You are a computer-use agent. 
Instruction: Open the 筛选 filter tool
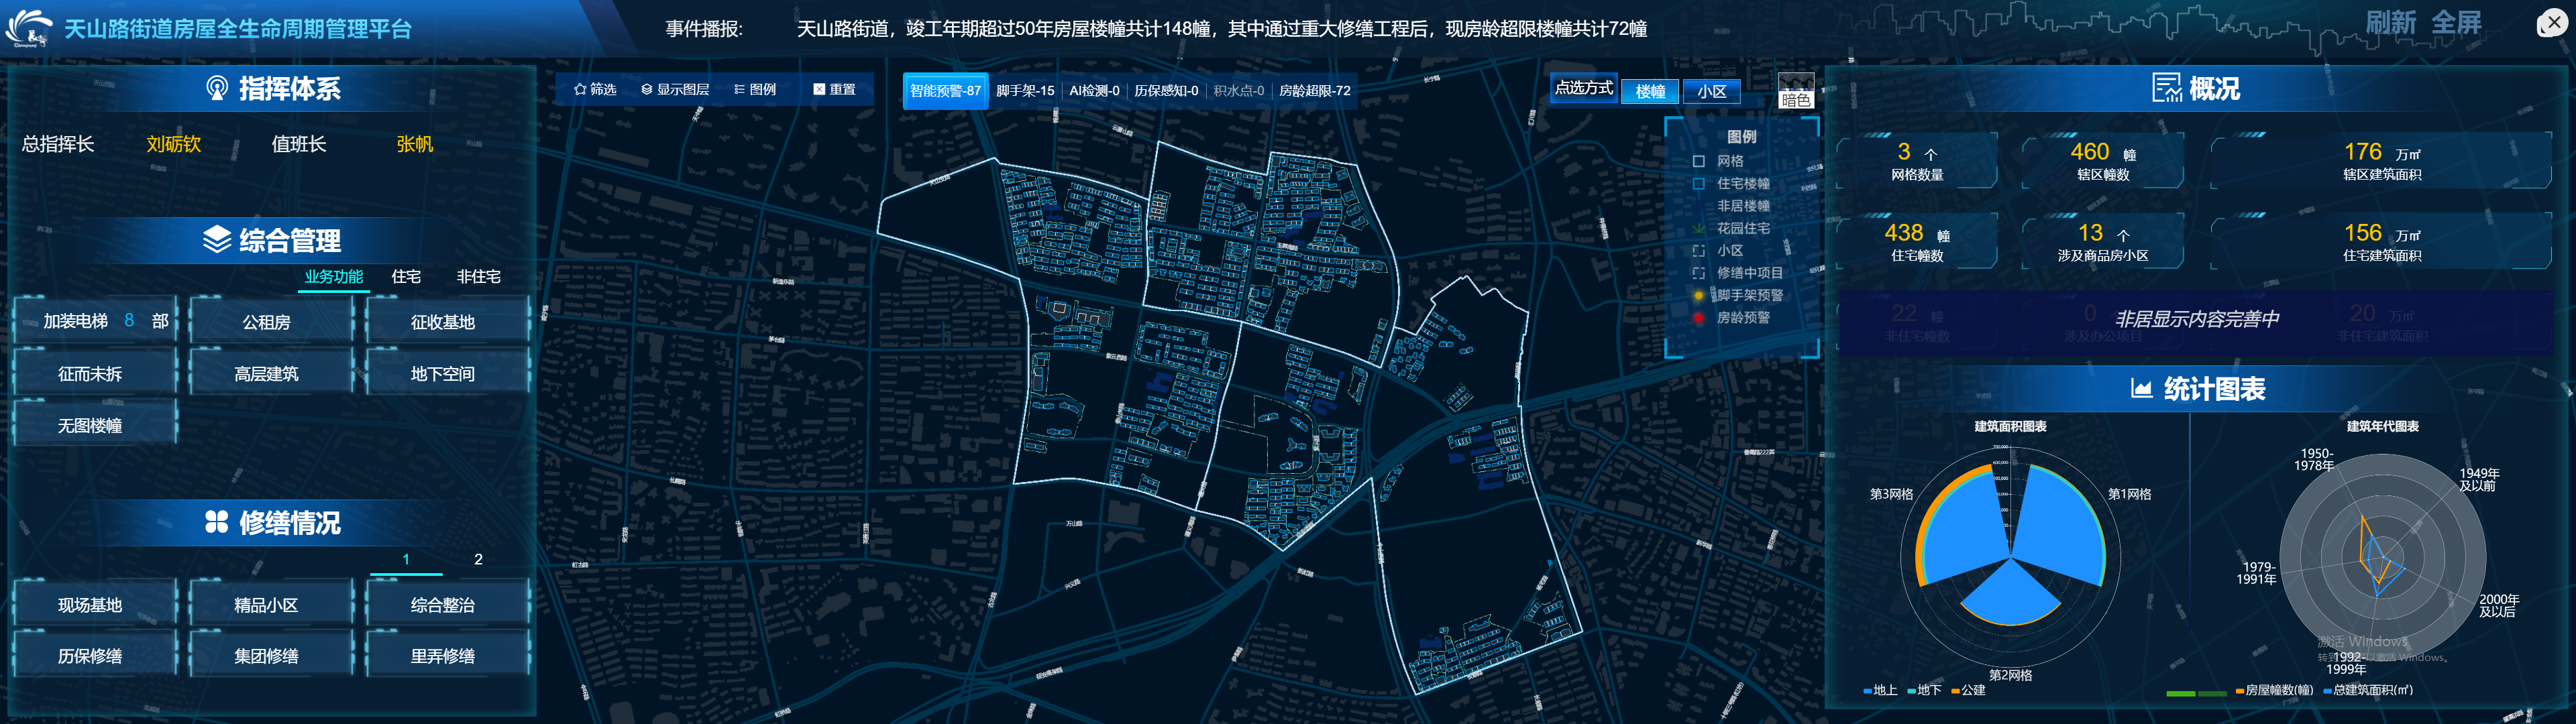point(595,89)
